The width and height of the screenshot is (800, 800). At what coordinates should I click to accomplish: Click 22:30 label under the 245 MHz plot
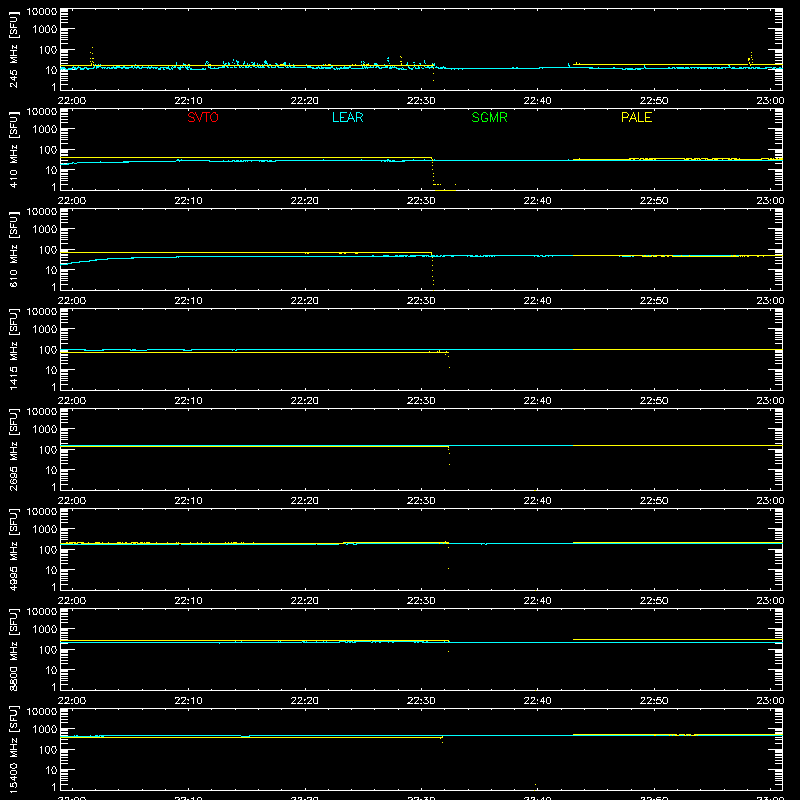tap(421, 101)
